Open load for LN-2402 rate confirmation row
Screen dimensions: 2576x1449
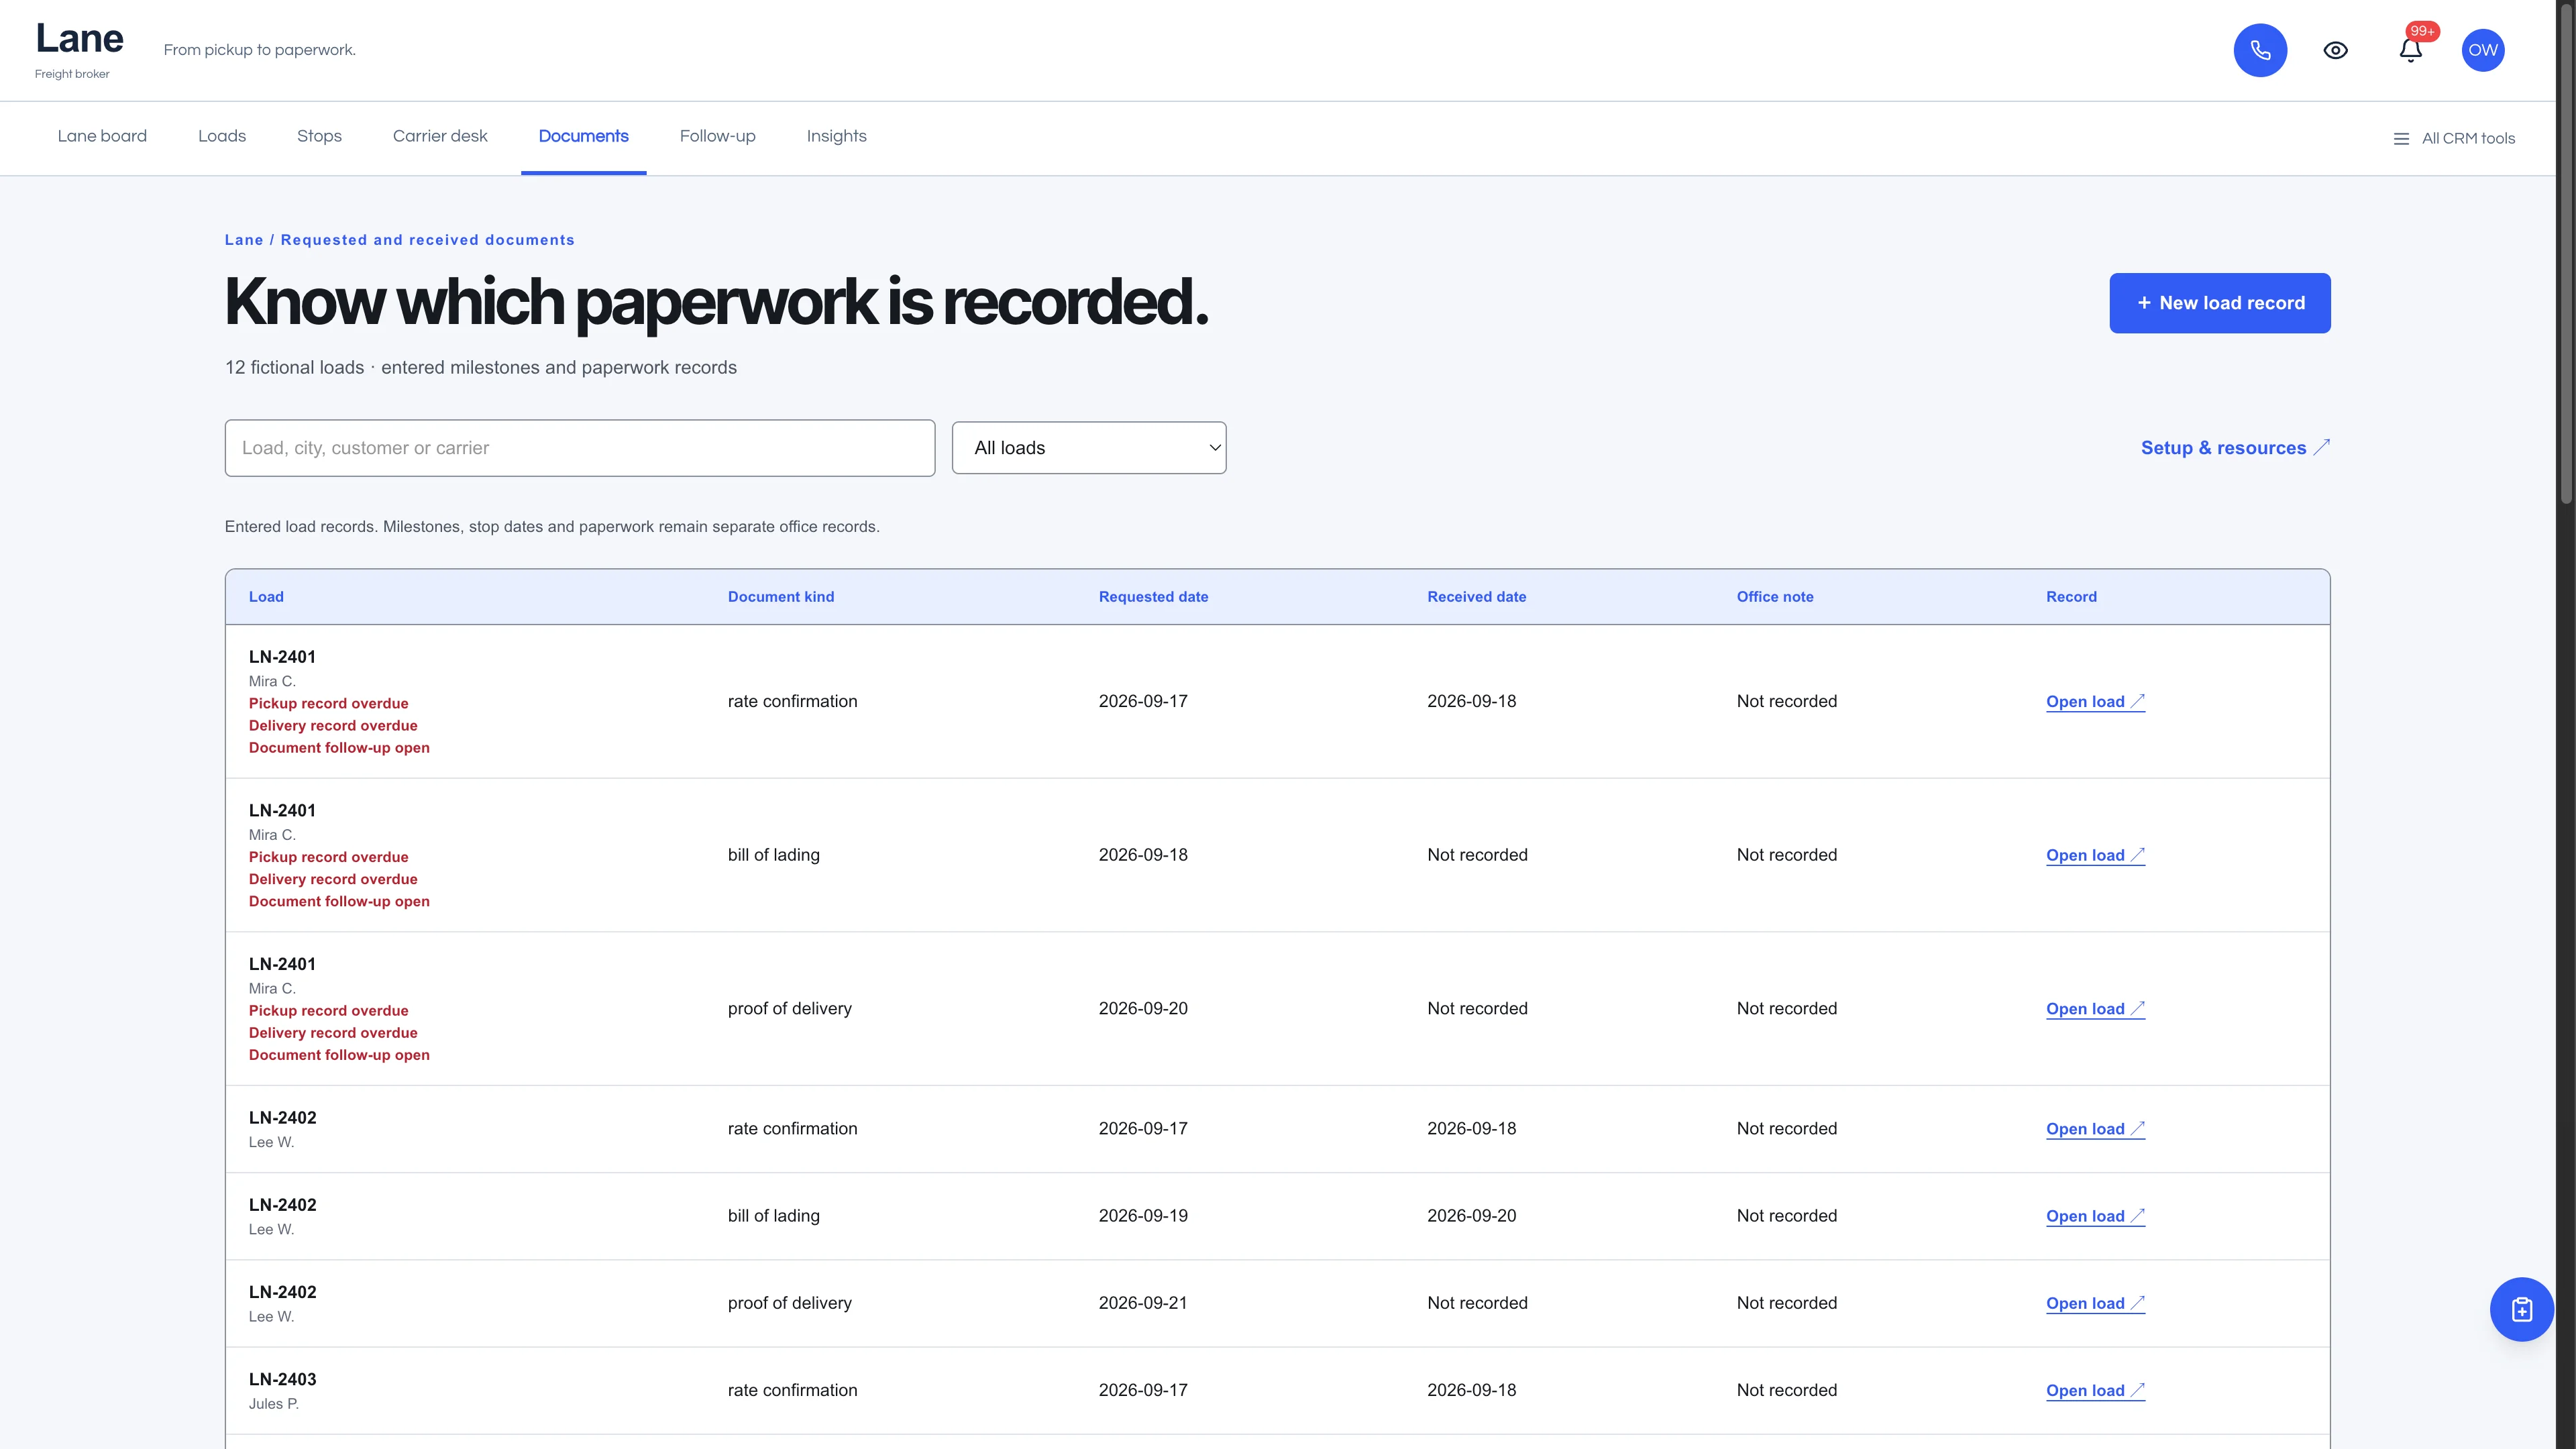(2095, 1129)
